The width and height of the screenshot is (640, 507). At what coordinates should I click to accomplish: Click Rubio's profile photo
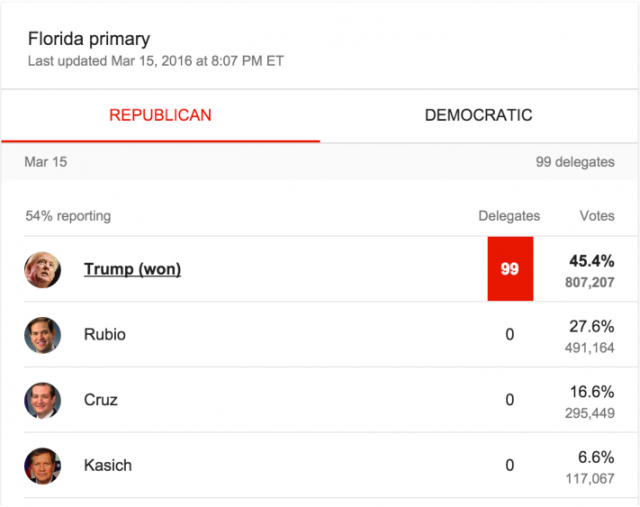click(43, 335)
